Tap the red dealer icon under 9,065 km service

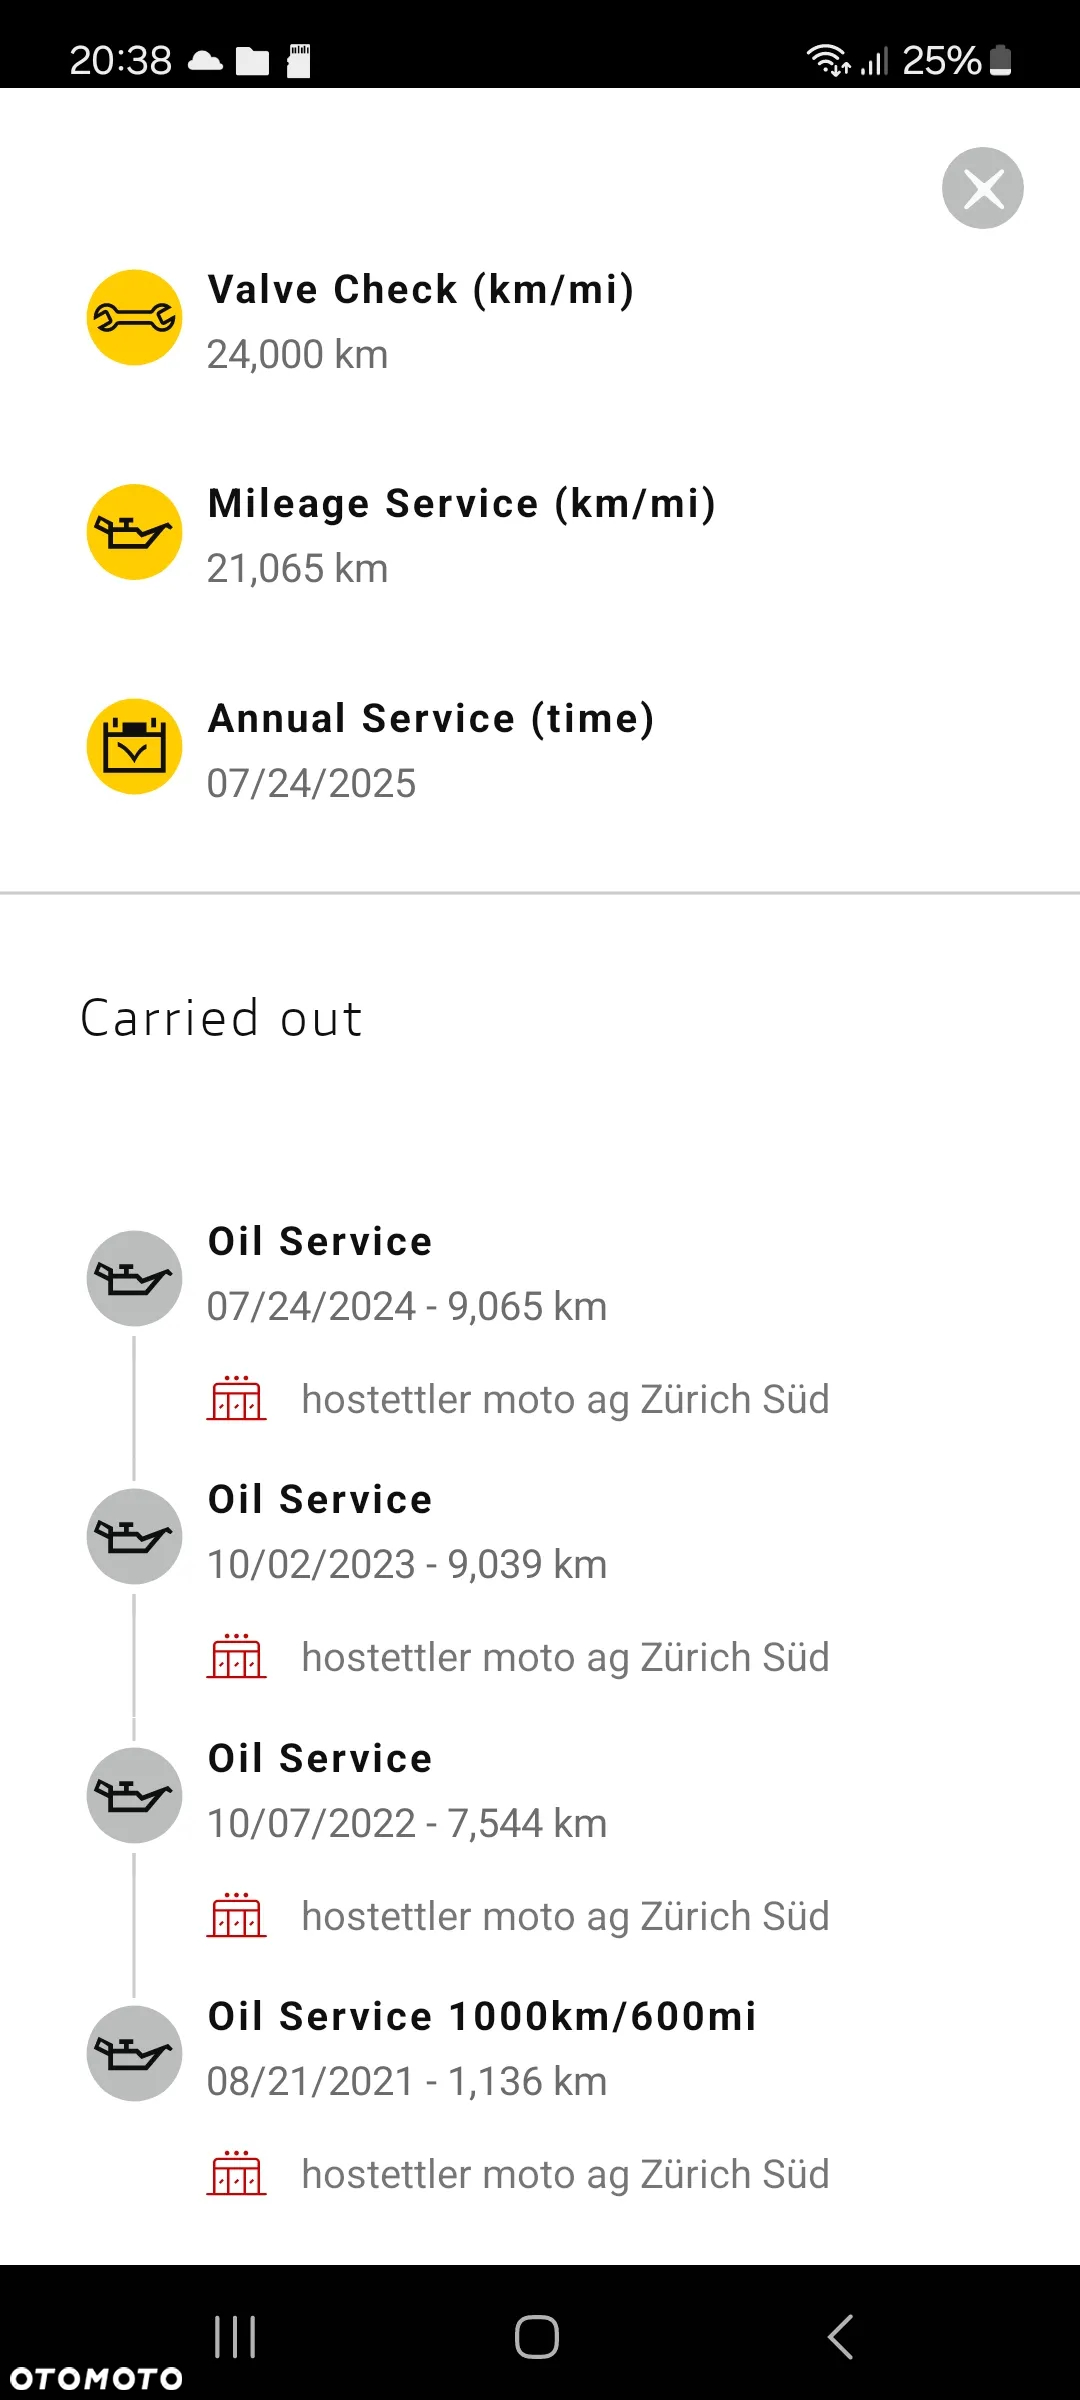237,1398
